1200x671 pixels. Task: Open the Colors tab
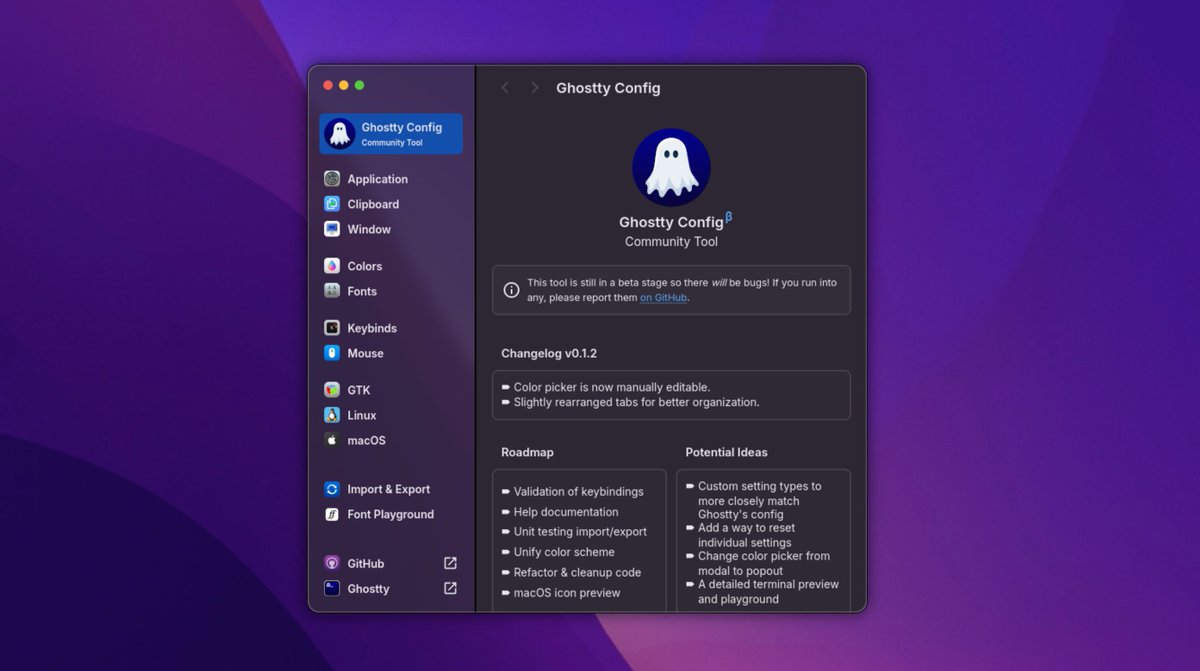pos(365,266)
